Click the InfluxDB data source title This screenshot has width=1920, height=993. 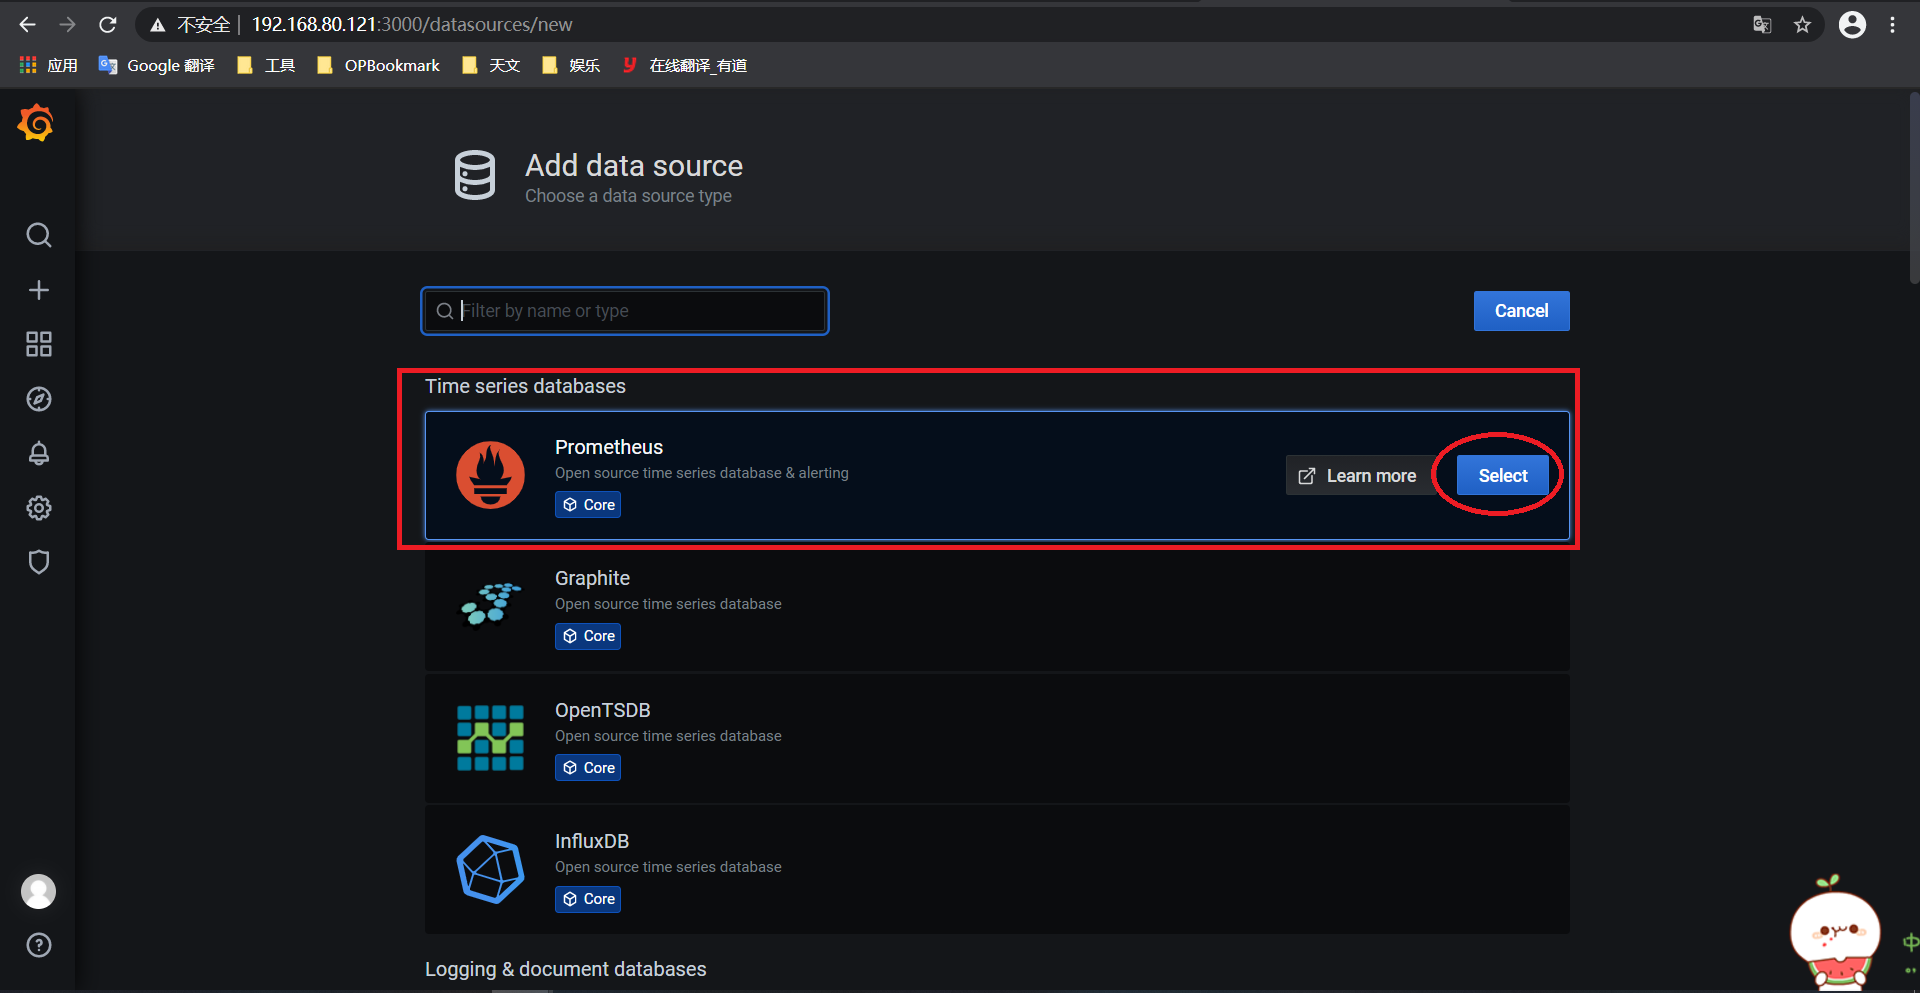coord(592,841)
